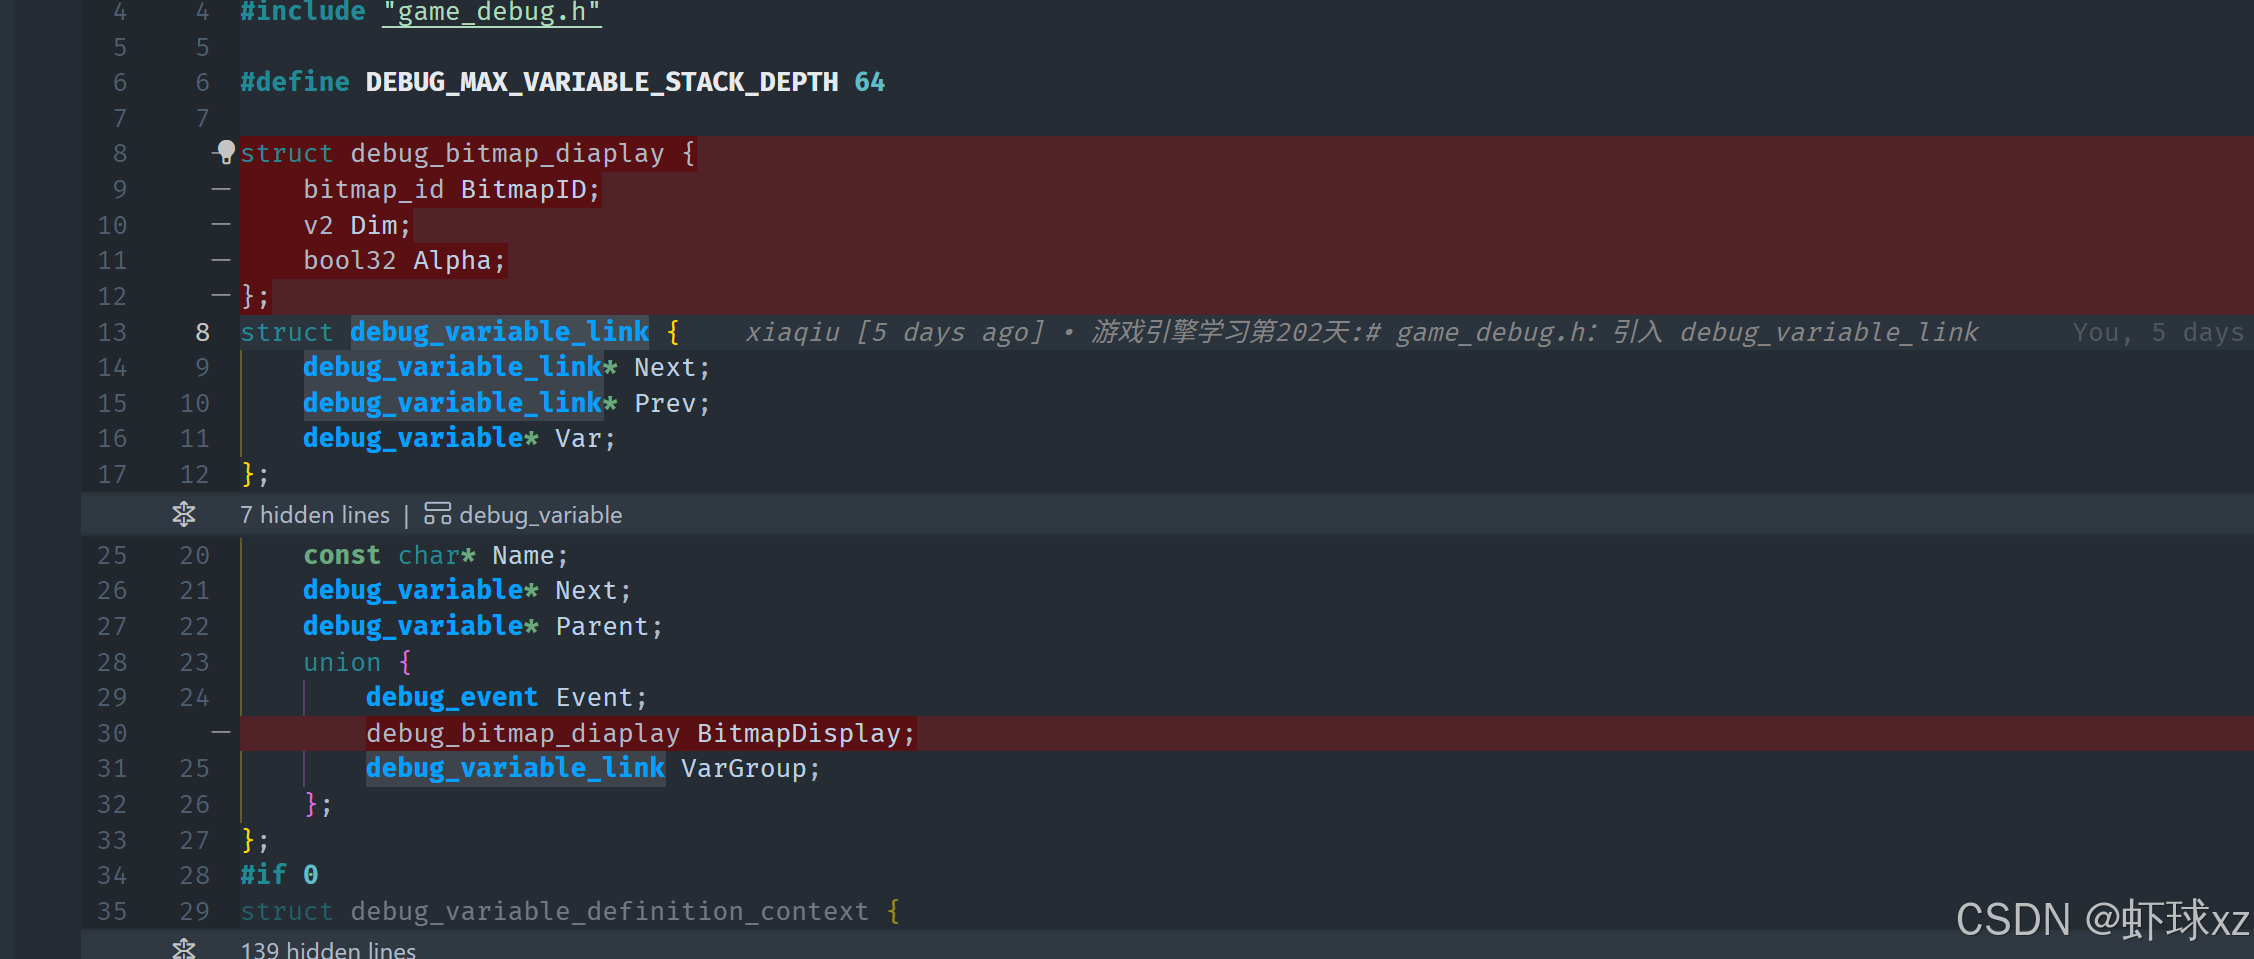Viewport: 2254px width, 959px height.
Task: Expand the 139 hidden lines unfold icon
Action: (x=184, y=948)
